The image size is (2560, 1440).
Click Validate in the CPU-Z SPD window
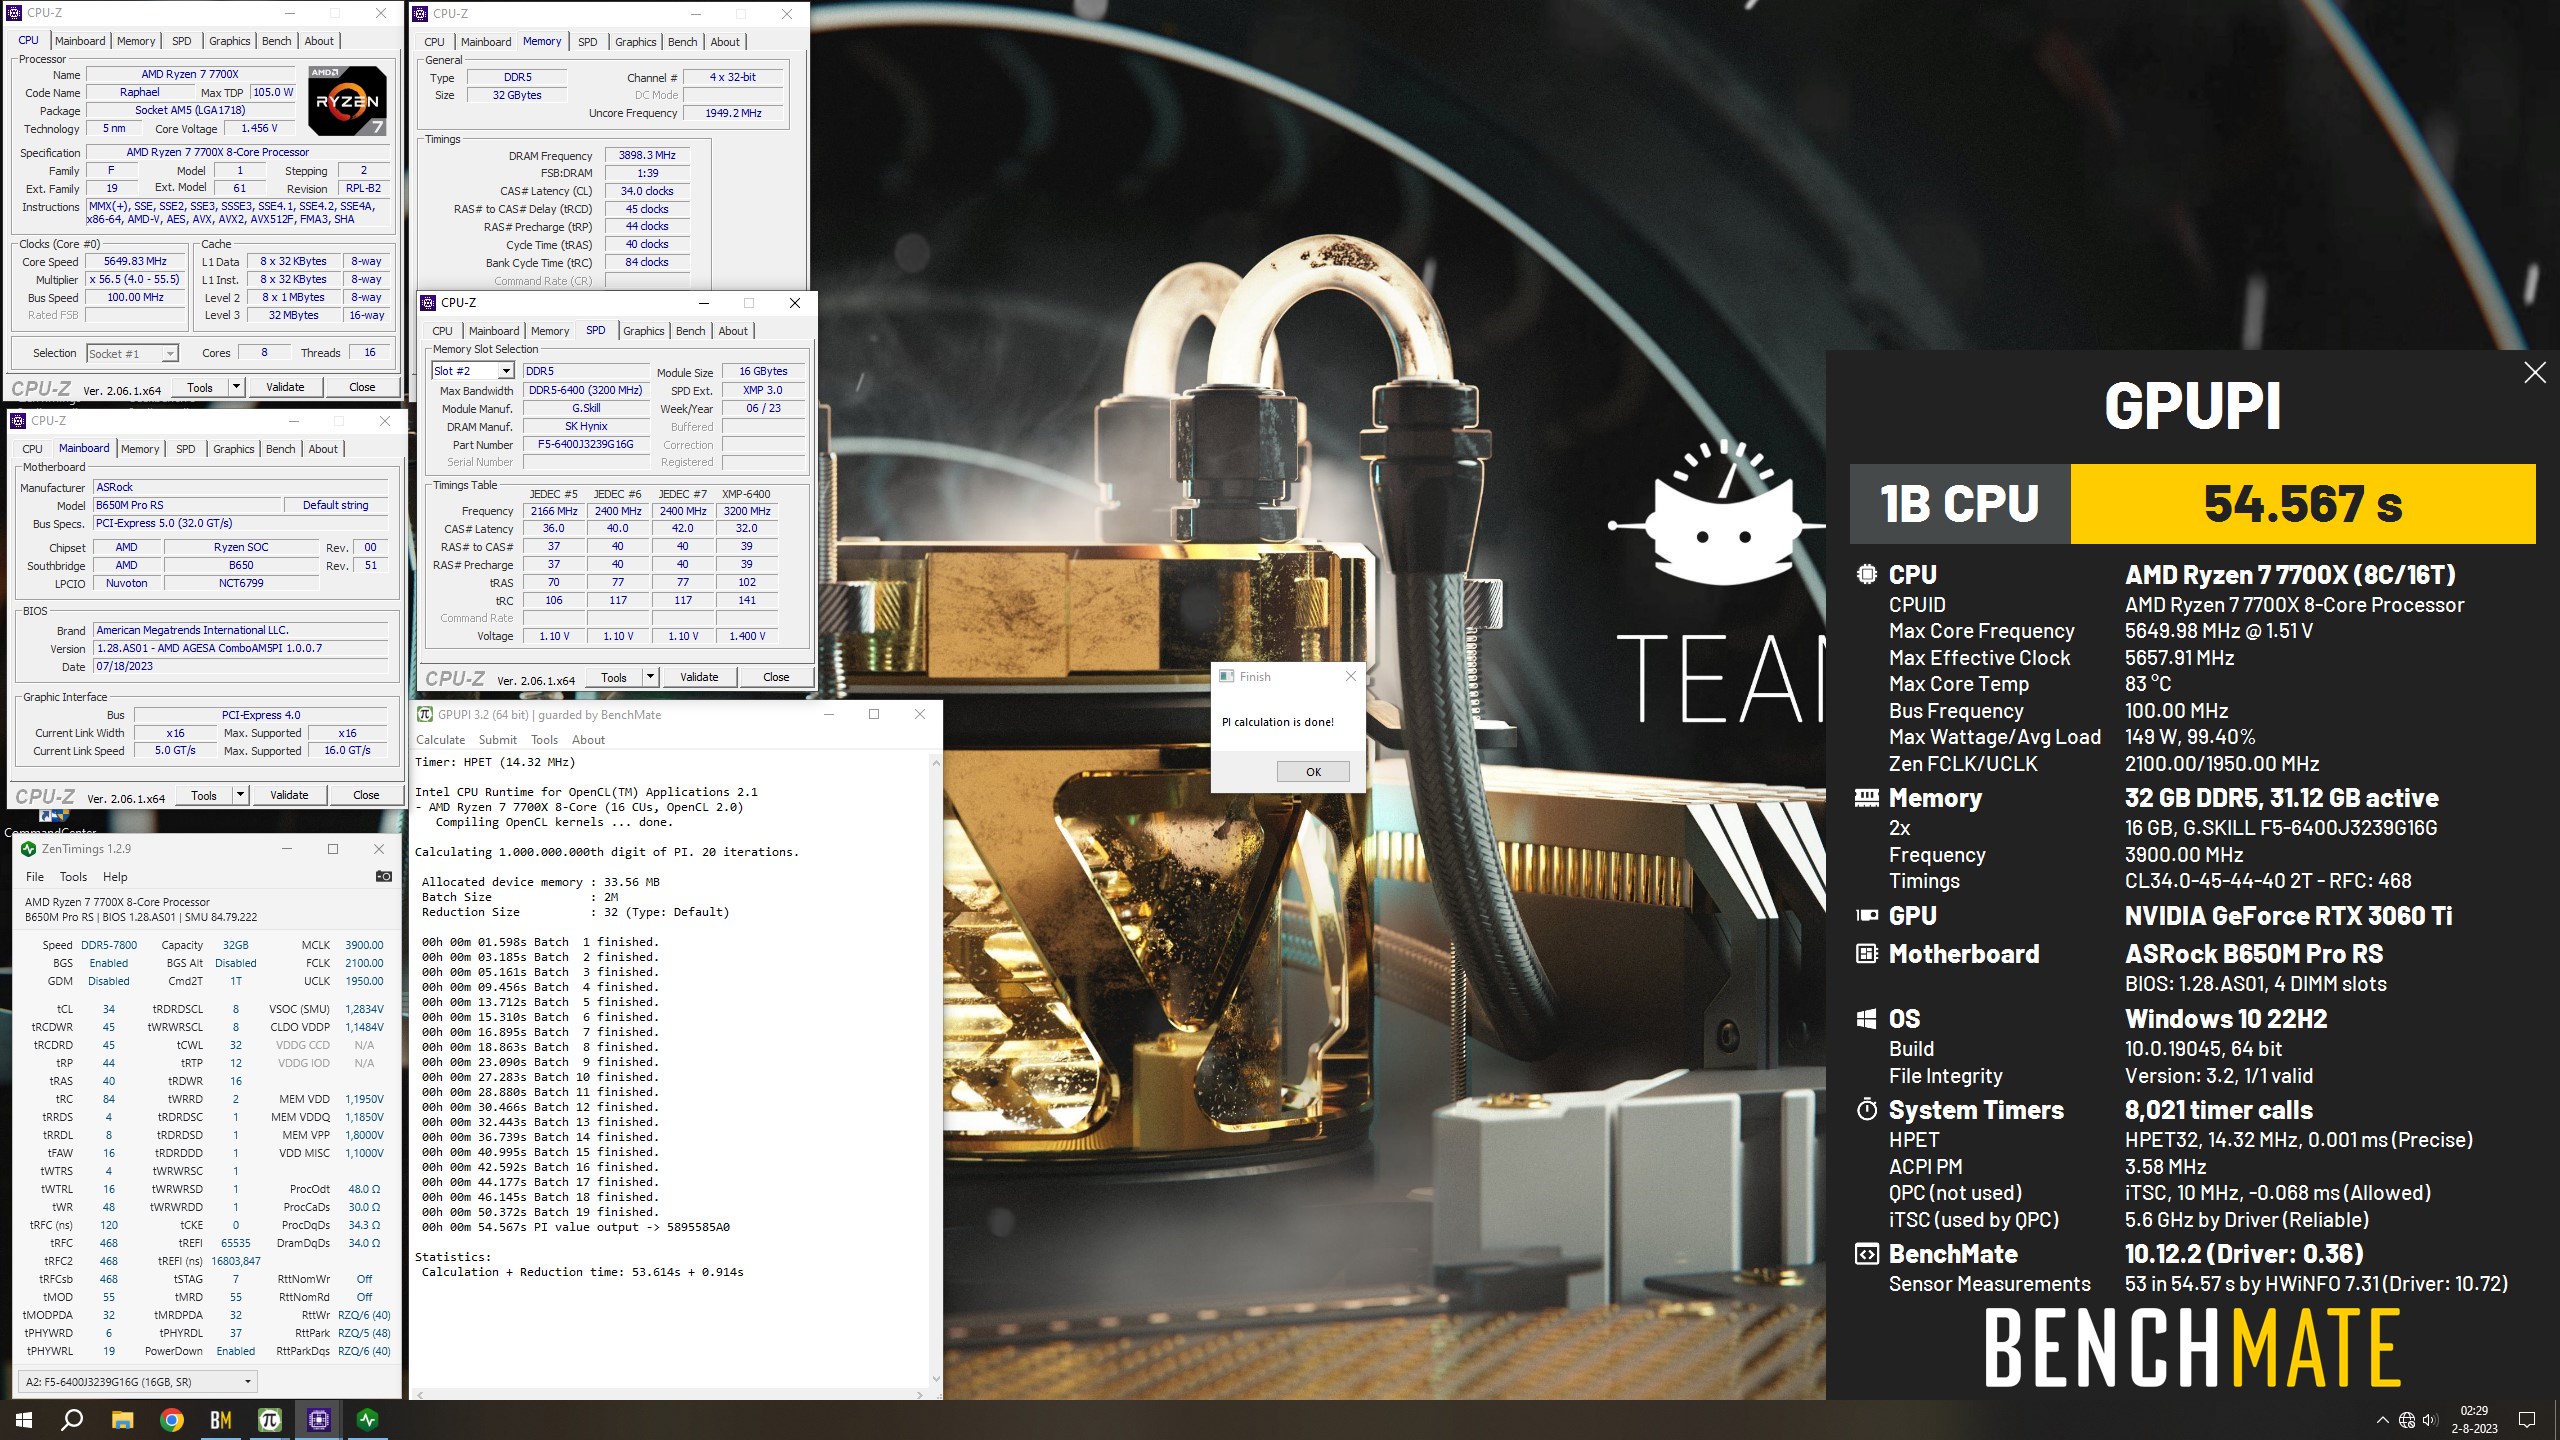pyautogui.click(x=699, y=677)
